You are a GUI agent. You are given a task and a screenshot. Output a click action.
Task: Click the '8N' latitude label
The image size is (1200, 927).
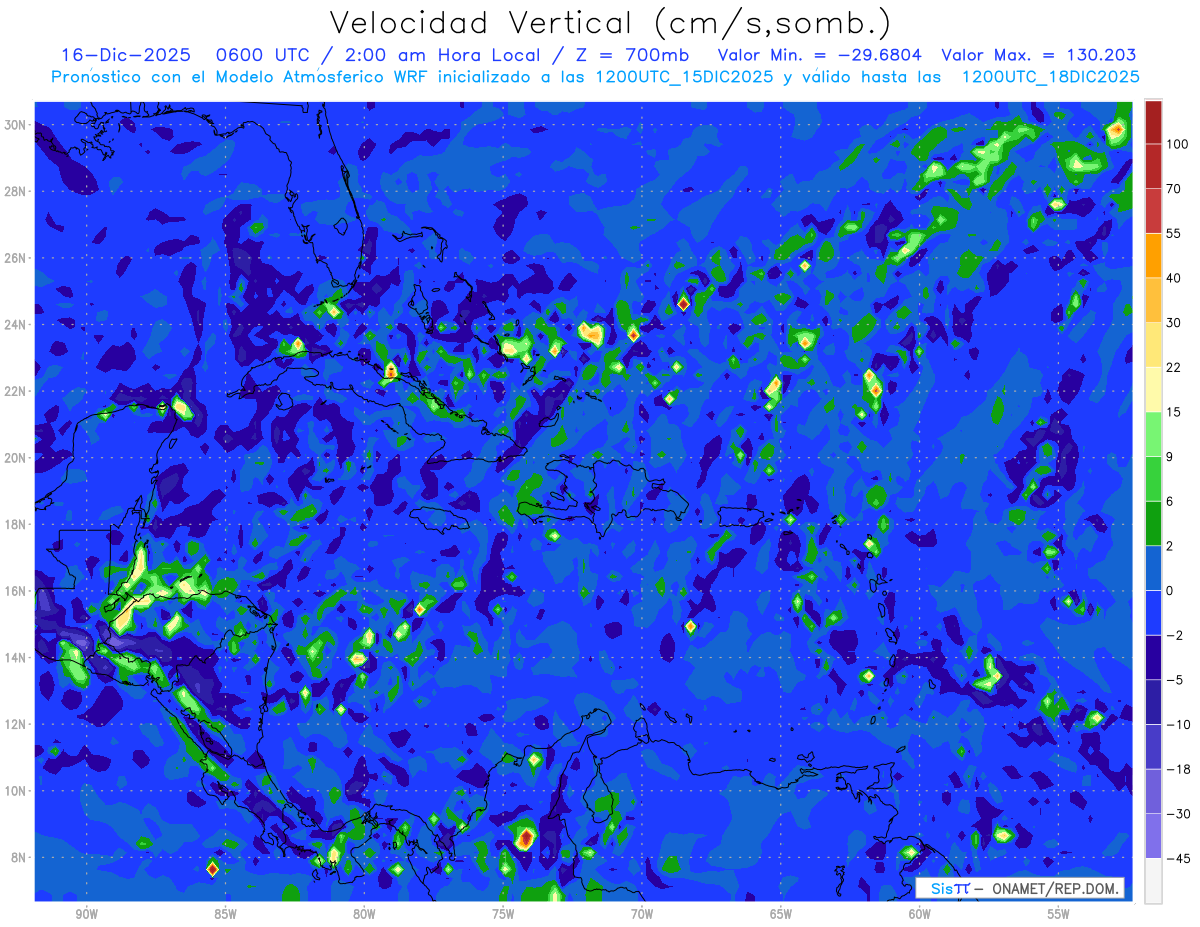tap(20, 858)
